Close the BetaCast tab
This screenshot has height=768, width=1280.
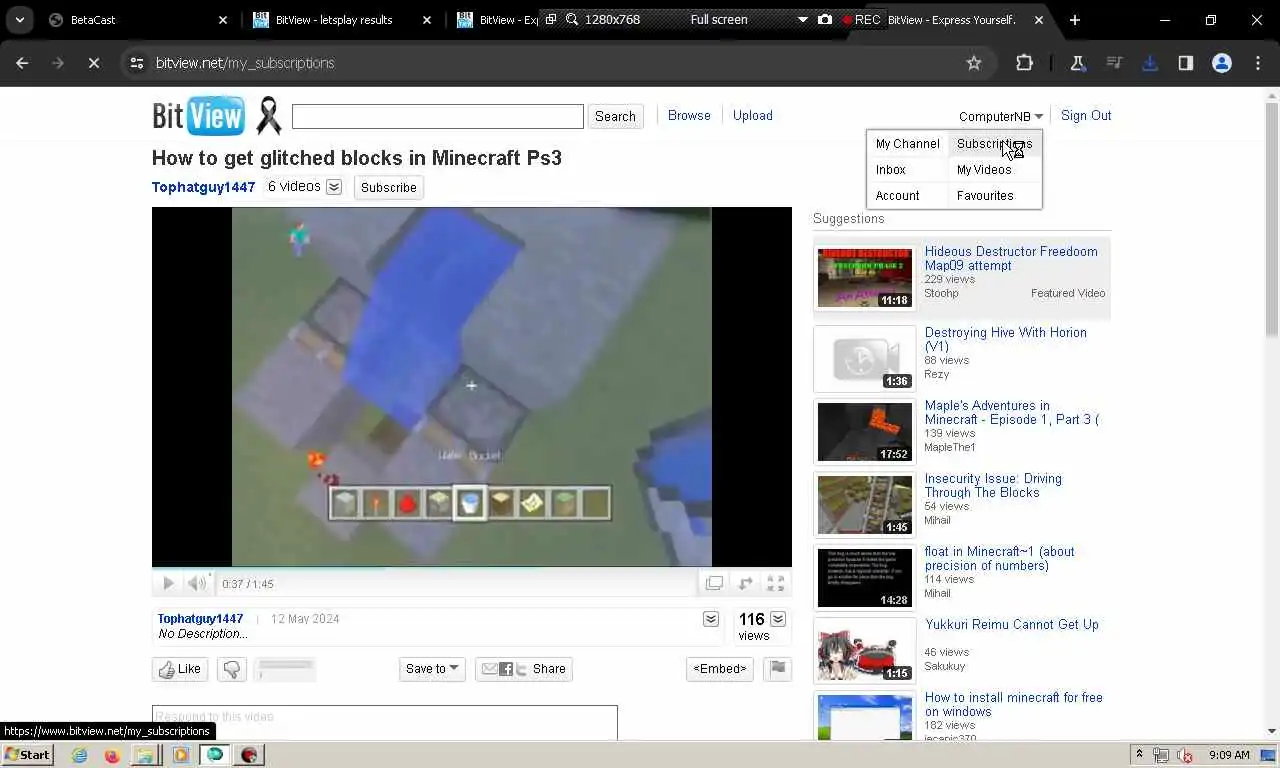(x=223, y=20)
